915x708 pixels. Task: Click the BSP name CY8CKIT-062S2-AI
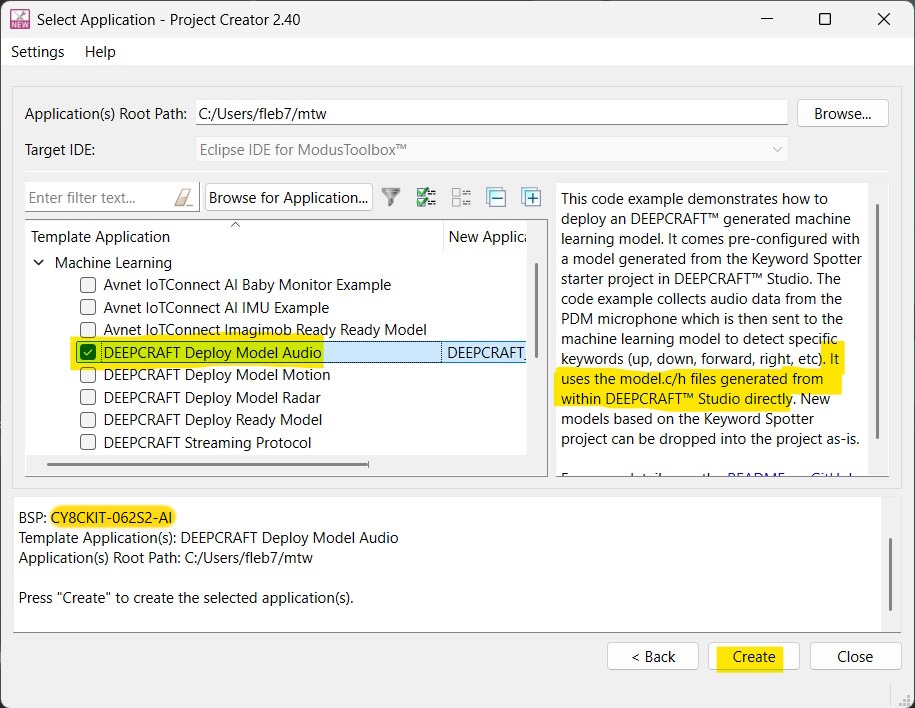[x=111, y=518]
